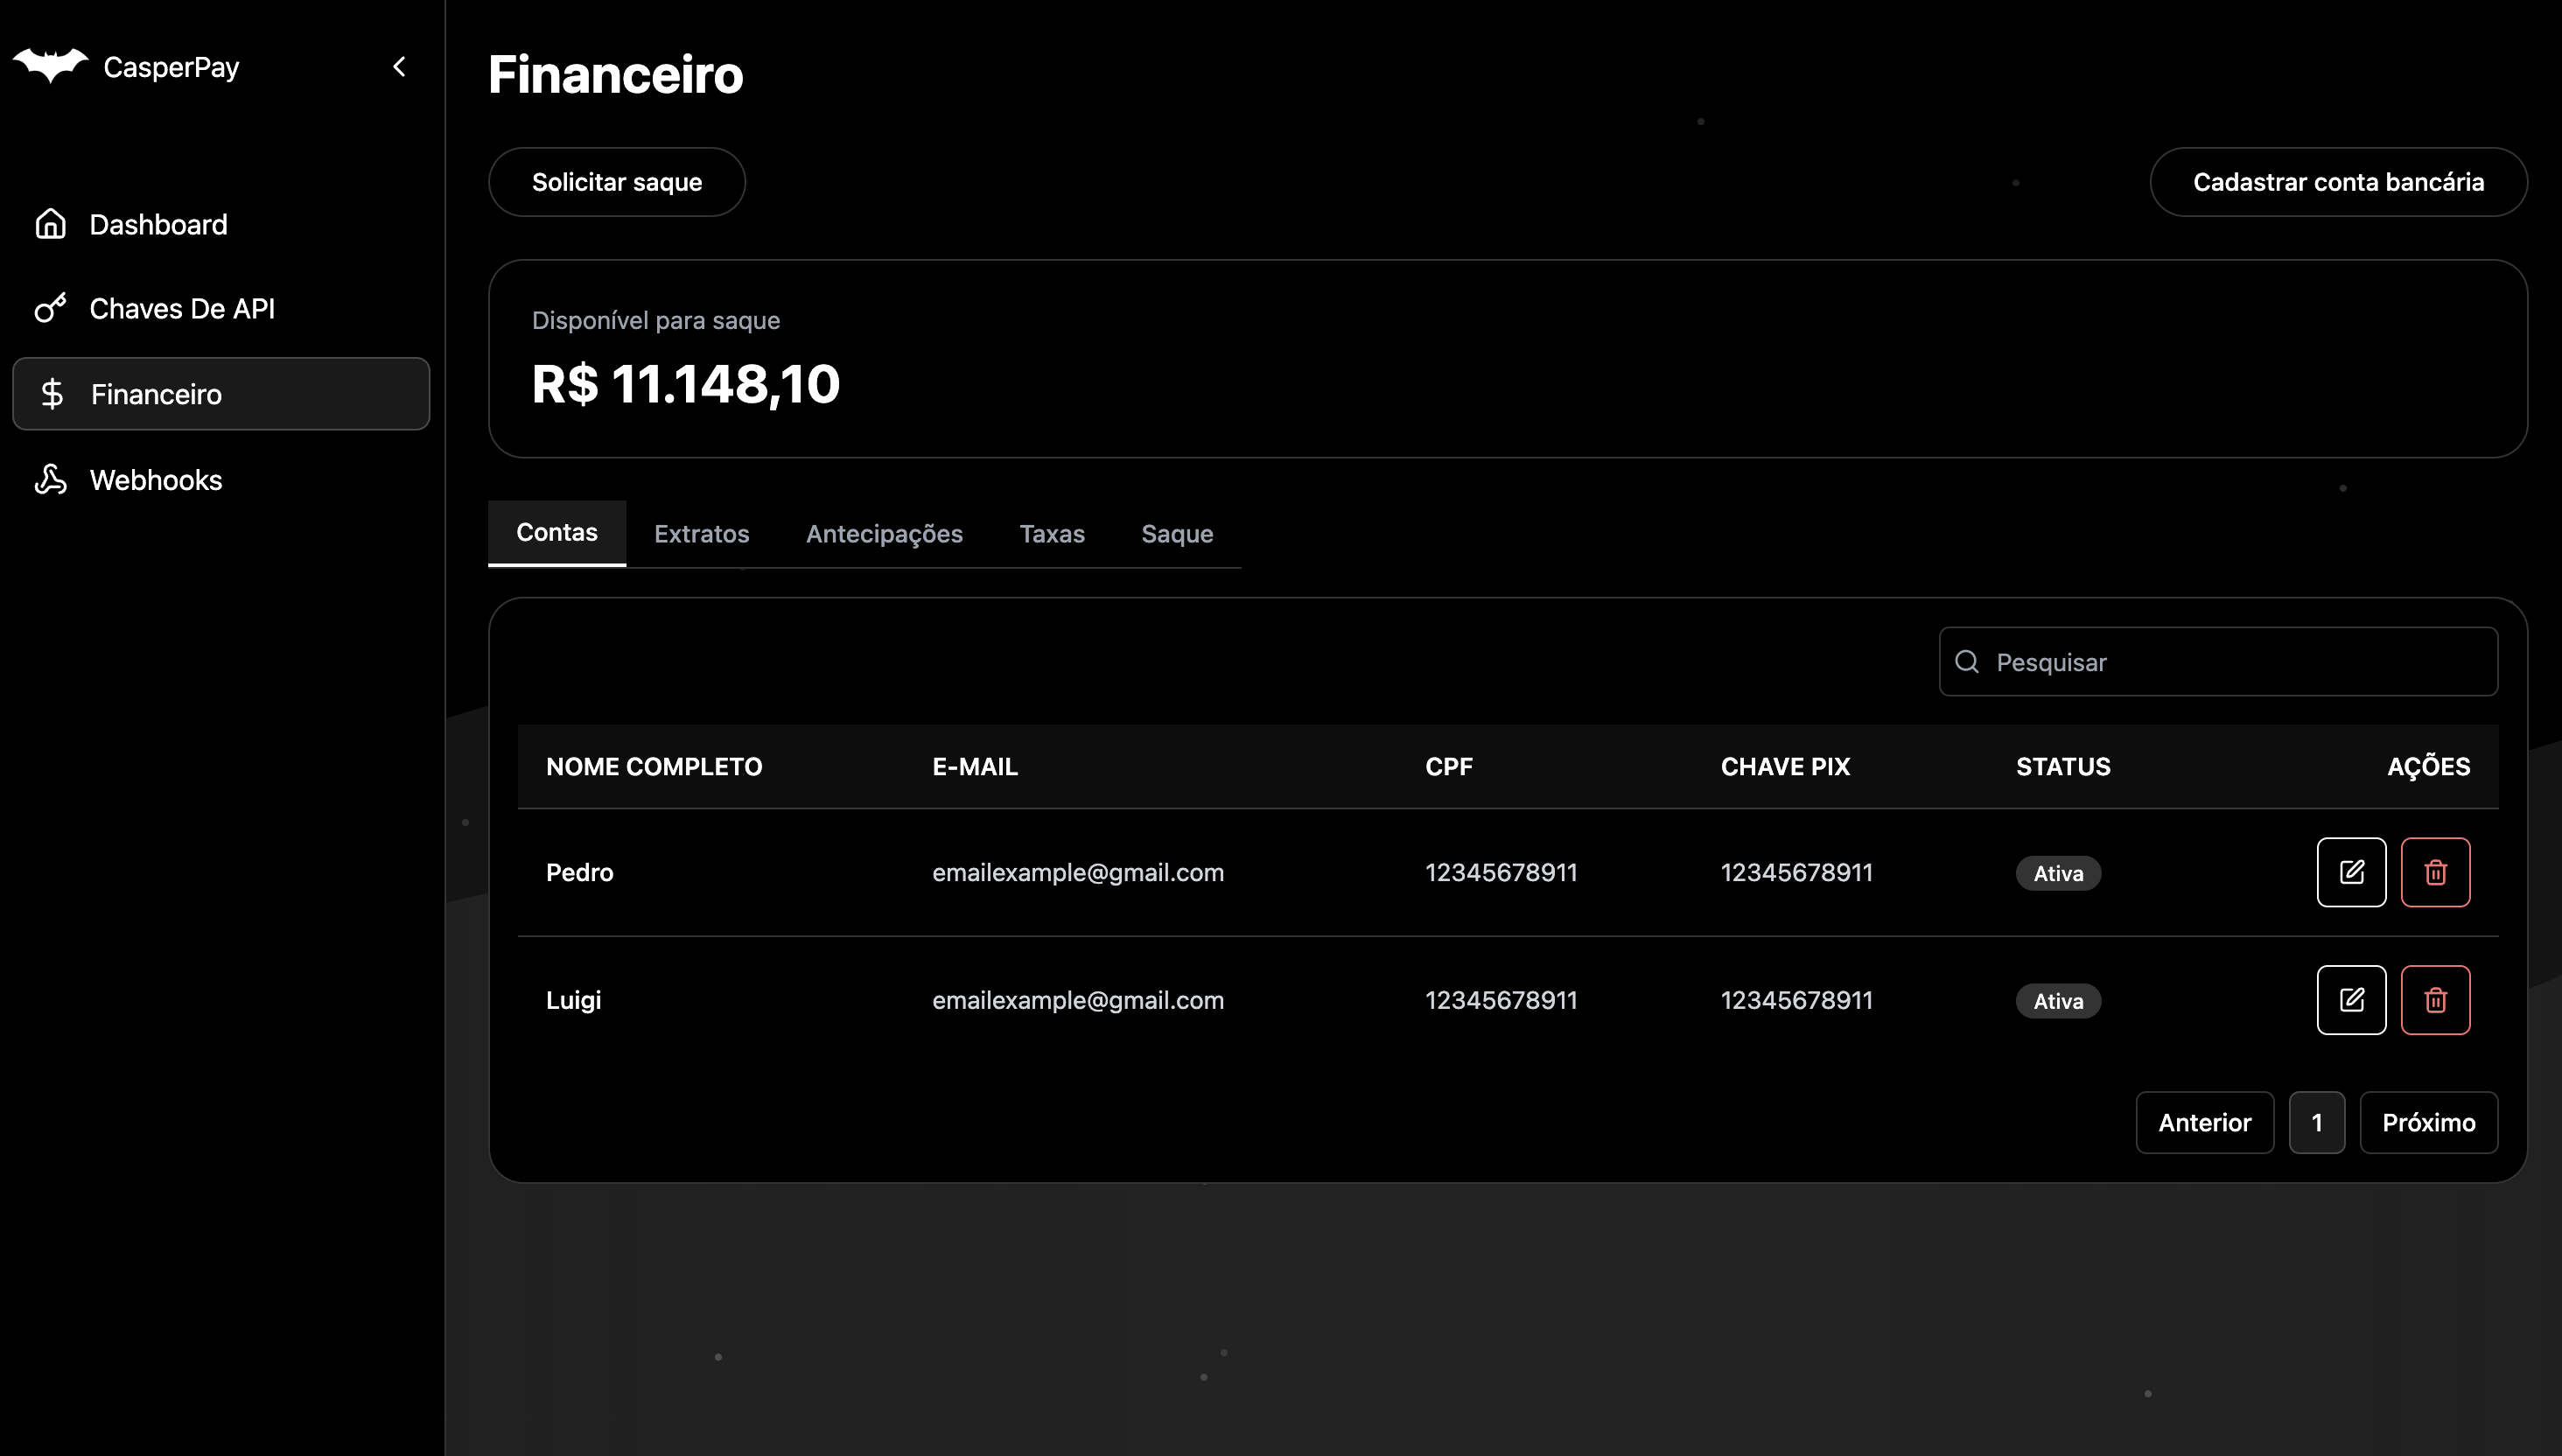Screen dimensions: 2562x1456
Task: Click the name Pedro in table
Action: coord(580,873)
